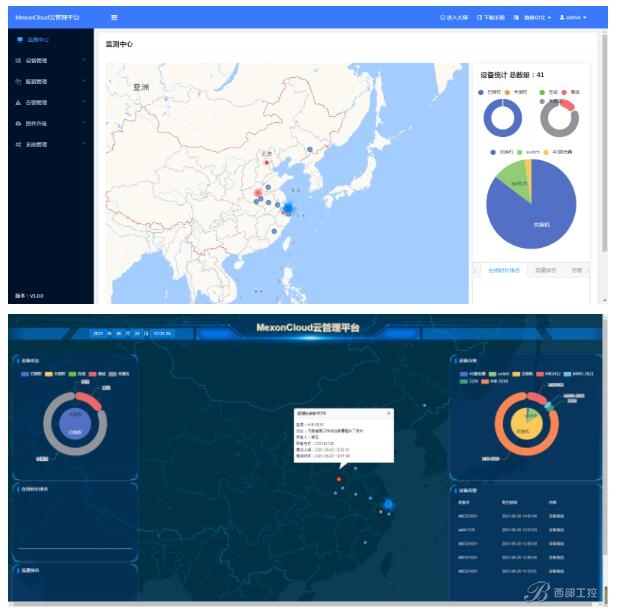Toggle the green 在线 legend dot
Viewport: 624px width, 615px height.
[x=542, y=92]
